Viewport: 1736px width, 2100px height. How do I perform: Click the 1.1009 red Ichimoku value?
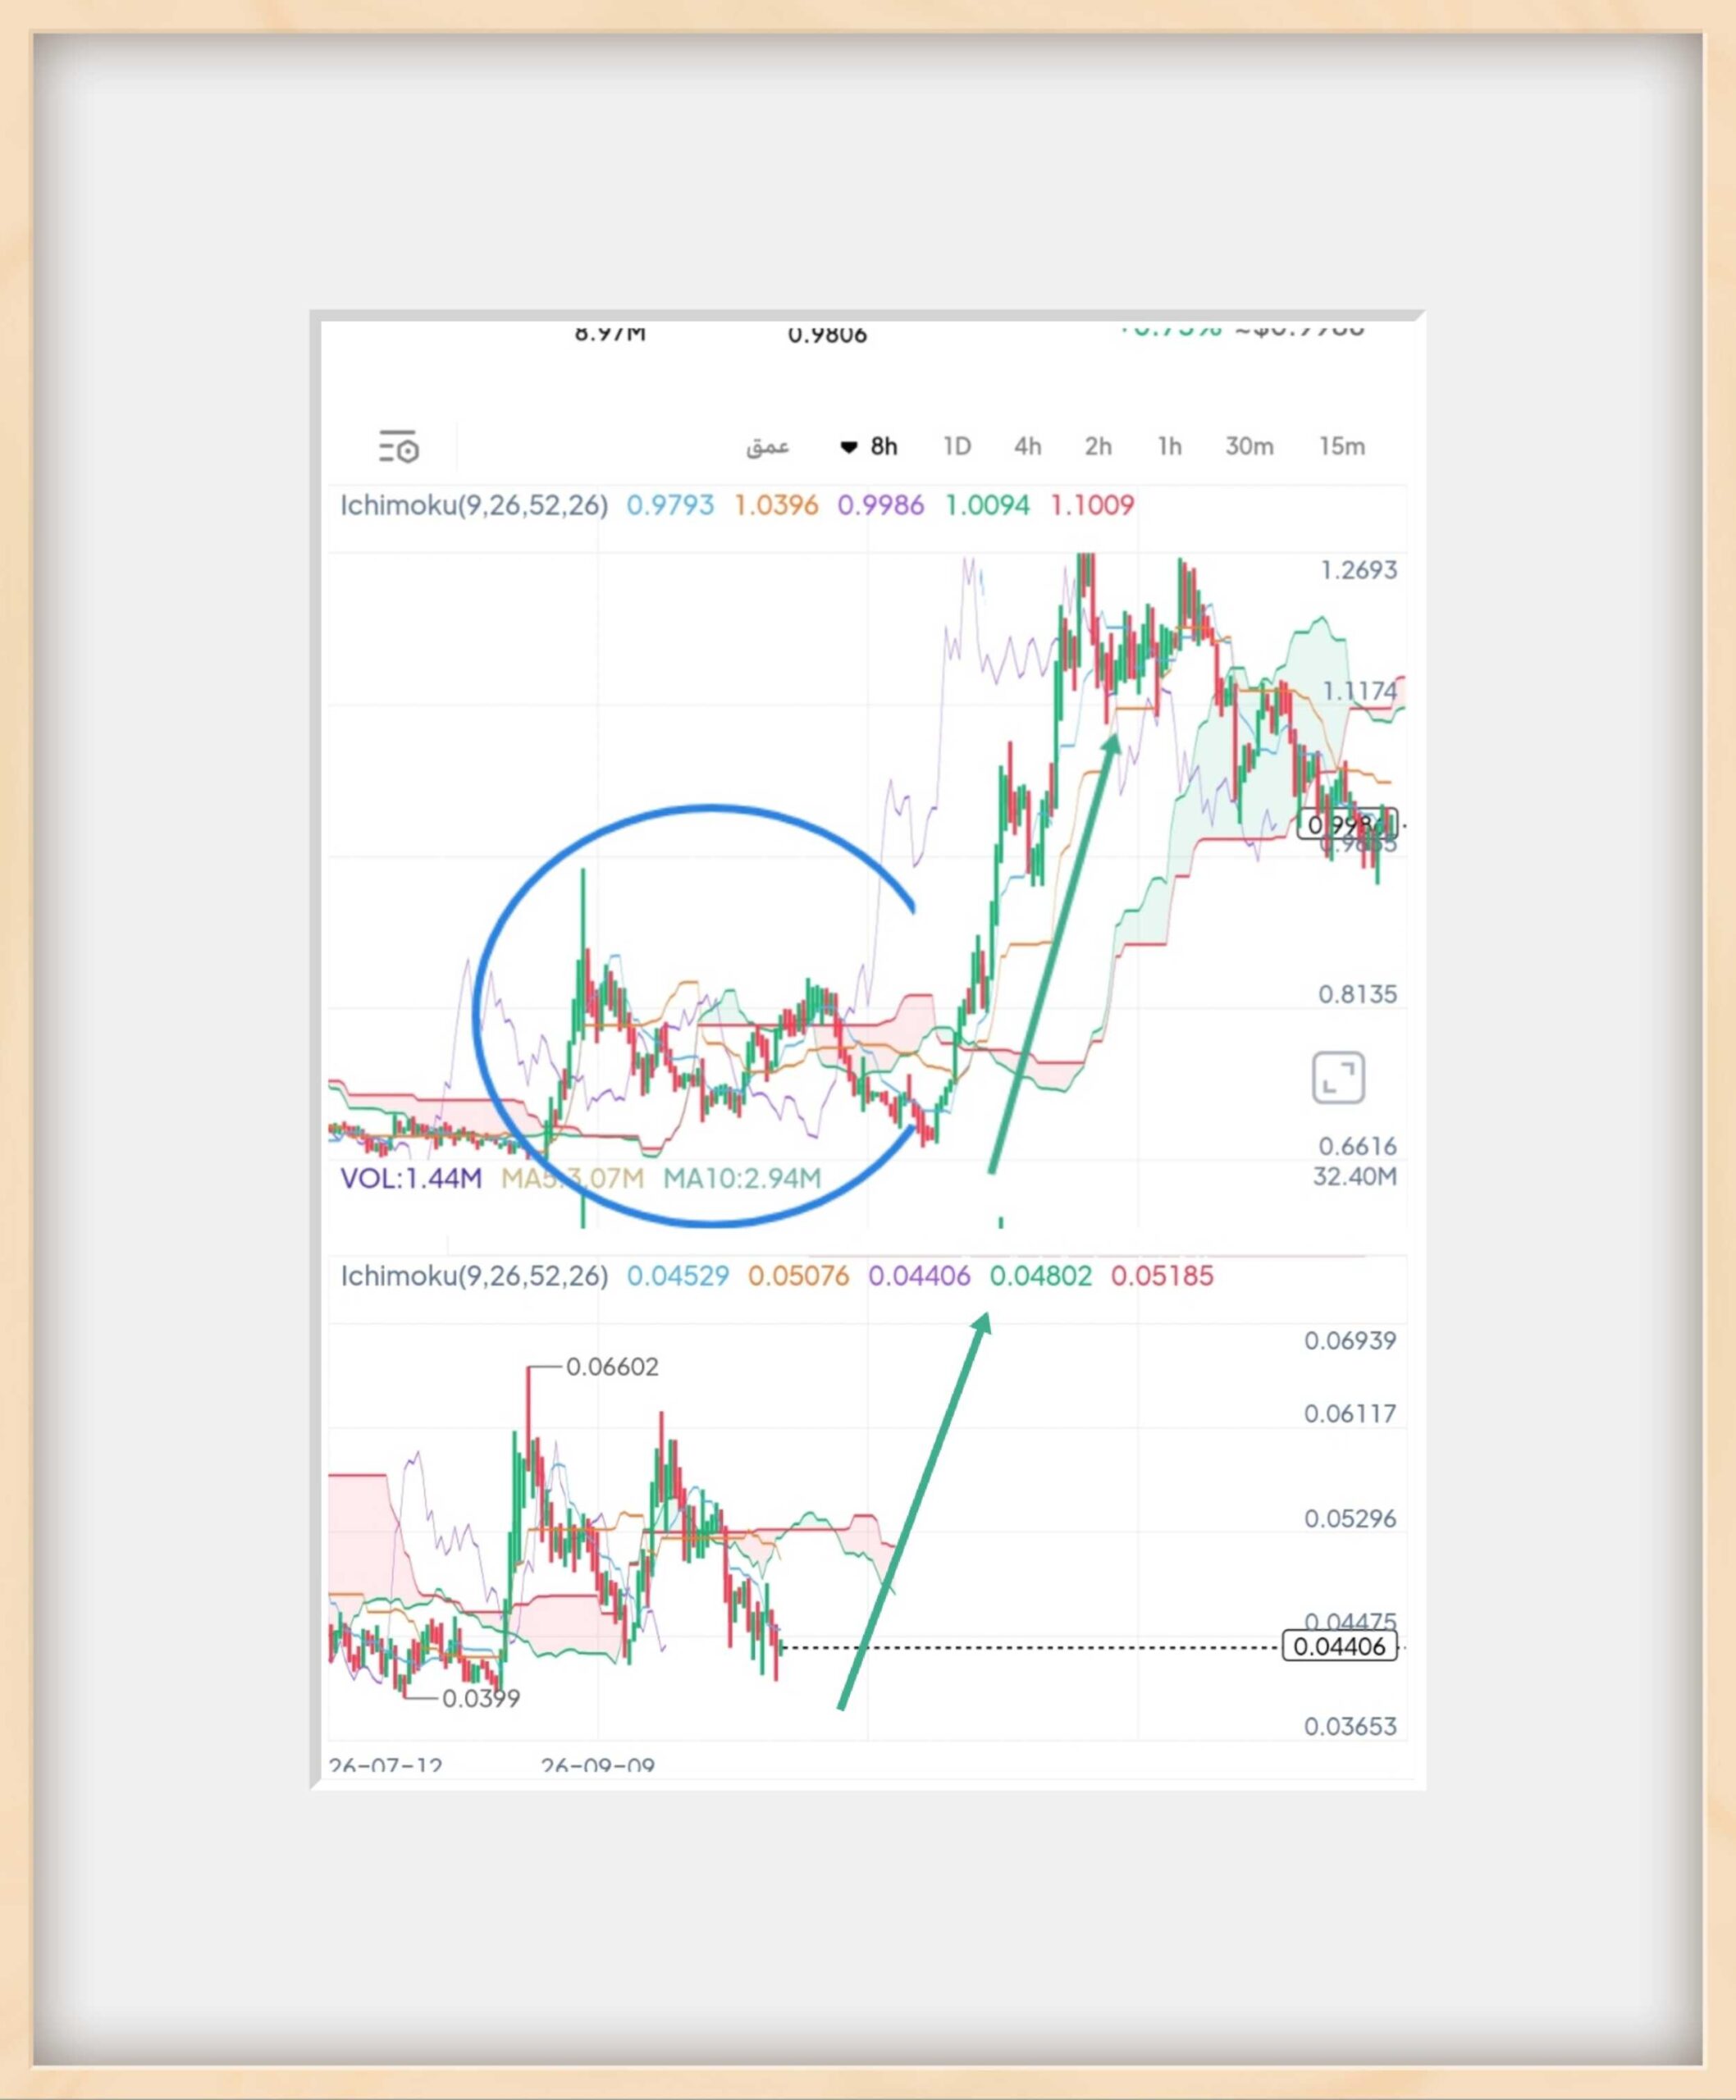click(1092, 505)
